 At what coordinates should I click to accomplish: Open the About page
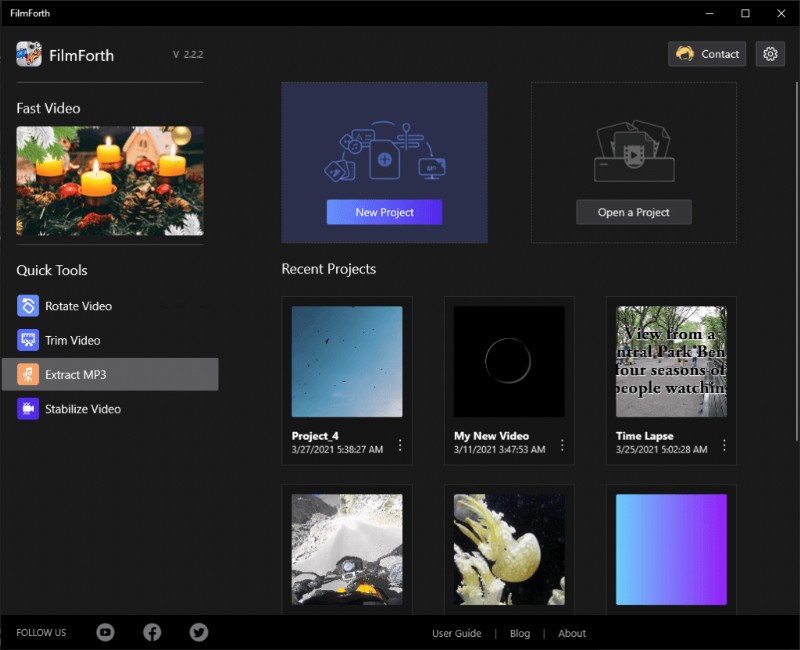572,633
